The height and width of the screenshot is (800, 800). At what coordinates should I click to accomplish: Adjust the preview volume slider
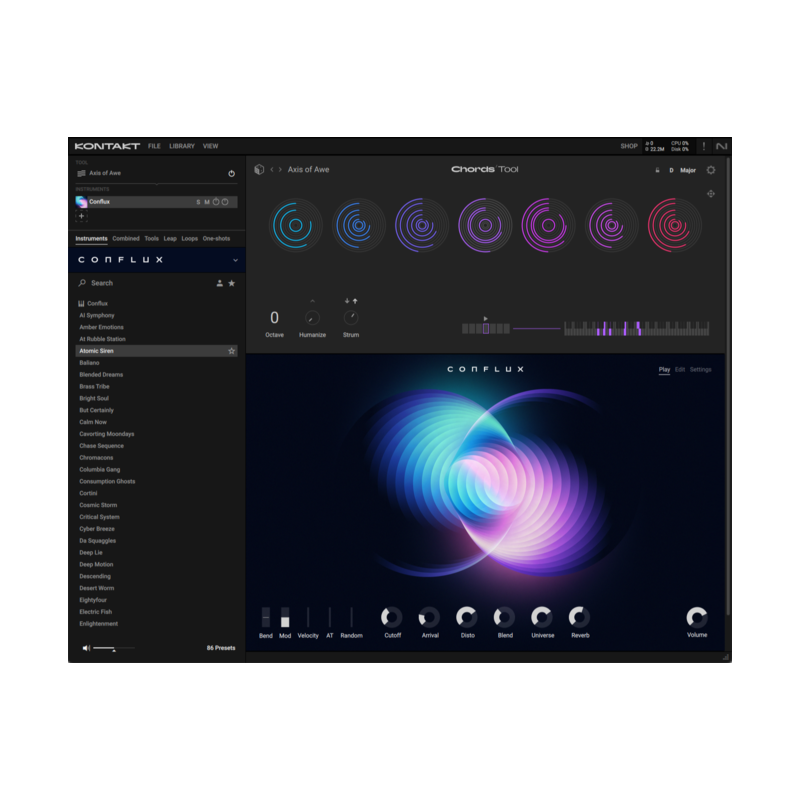click(114, 648)
